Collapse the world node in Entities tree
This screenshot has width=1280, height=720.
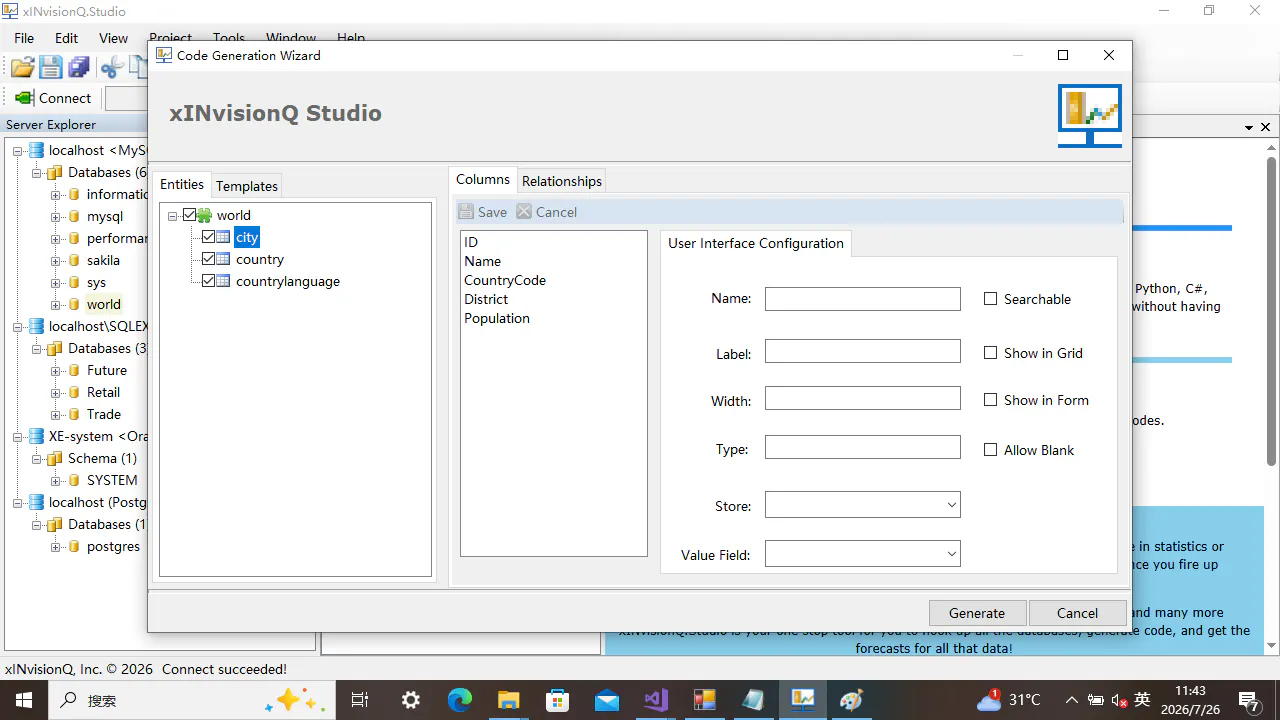tap(173, 216)
